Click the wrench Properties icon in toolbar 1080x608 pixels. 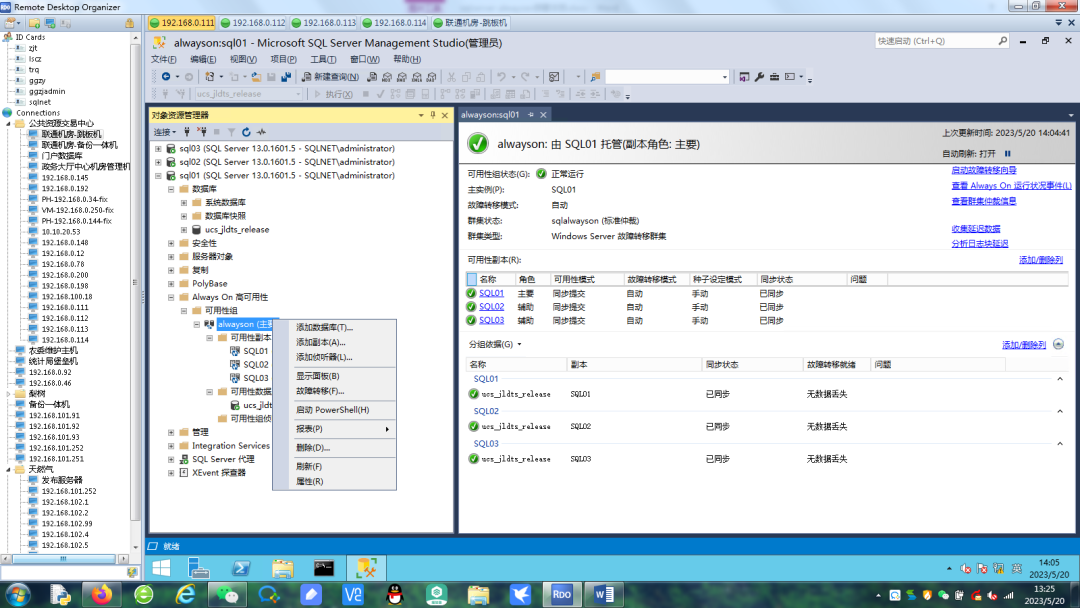pyautogui.click(x=759, y=76)
